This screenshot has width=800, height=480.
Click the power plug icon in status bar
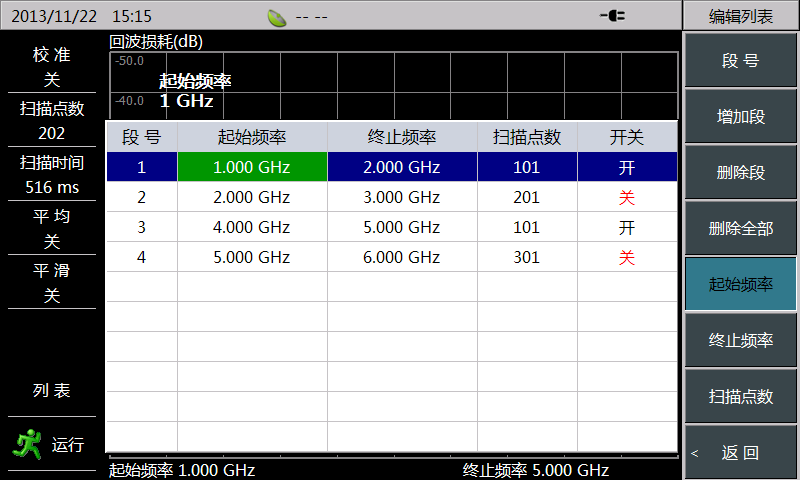[x=612, y=15]
